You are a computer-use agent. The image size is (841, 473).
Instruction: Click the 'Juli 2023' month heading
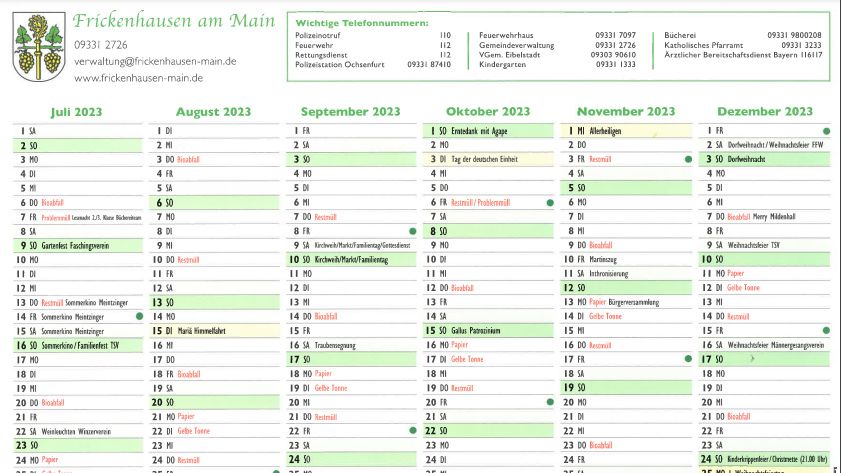pos(76,112)
